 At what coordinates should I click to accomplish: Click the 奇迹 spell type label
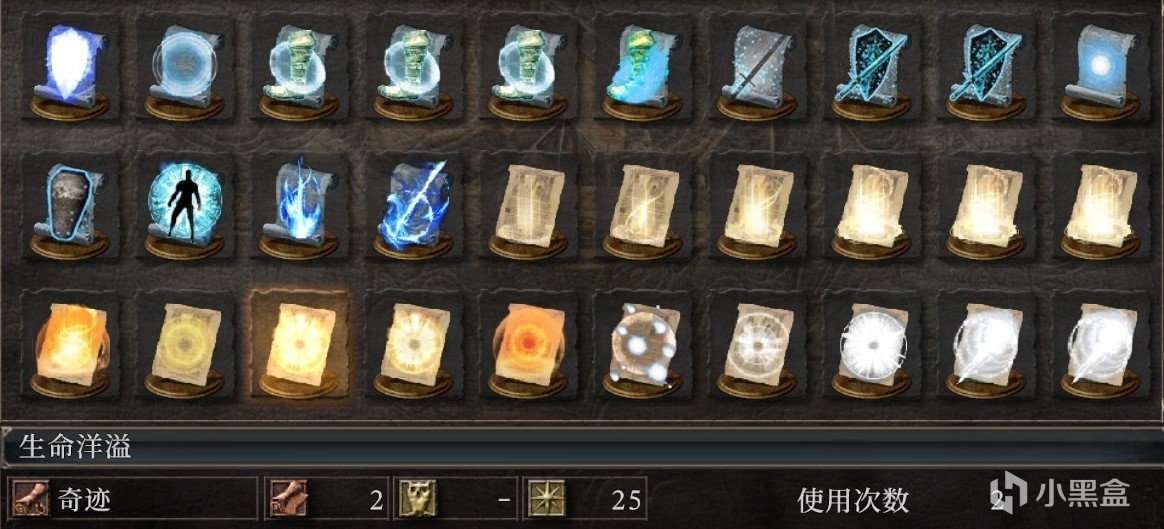click(83, 499)
